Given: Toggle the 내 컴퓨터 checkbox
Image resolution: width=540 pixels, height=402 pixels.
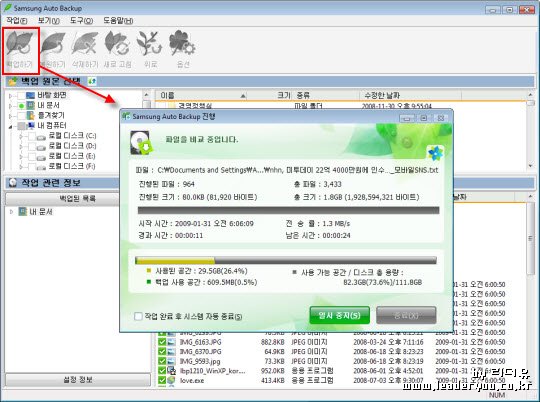Looking at the screenshot, I should point(22,126).
